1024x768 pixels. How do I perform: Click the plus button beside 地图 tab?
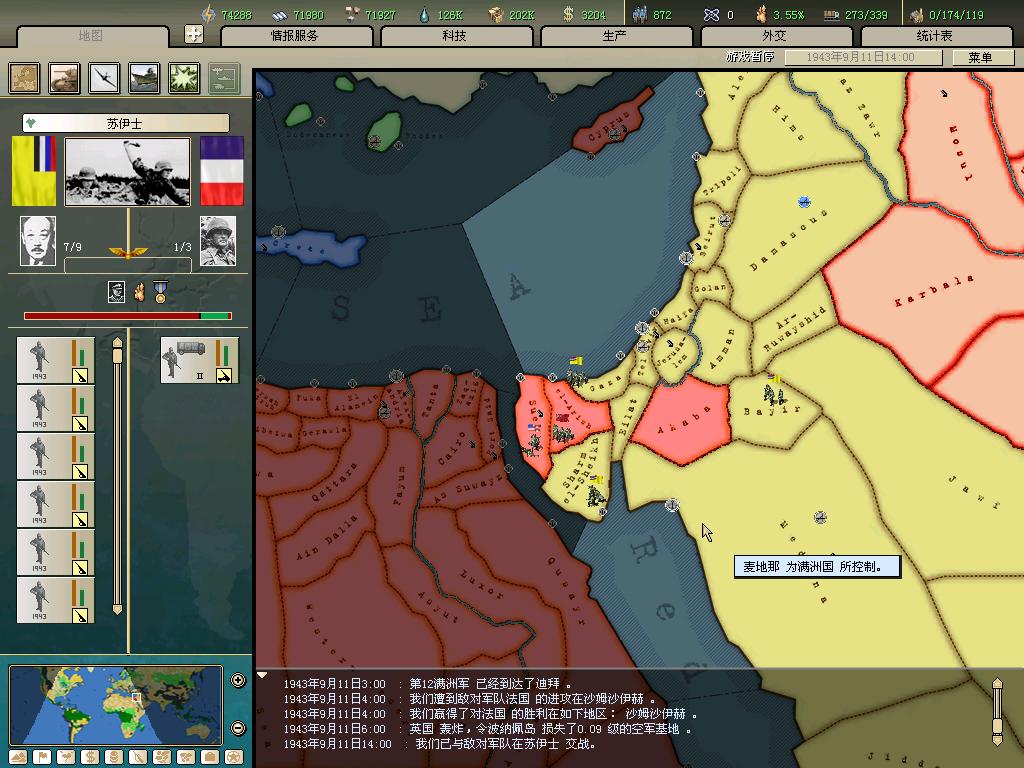coord(193,34)
